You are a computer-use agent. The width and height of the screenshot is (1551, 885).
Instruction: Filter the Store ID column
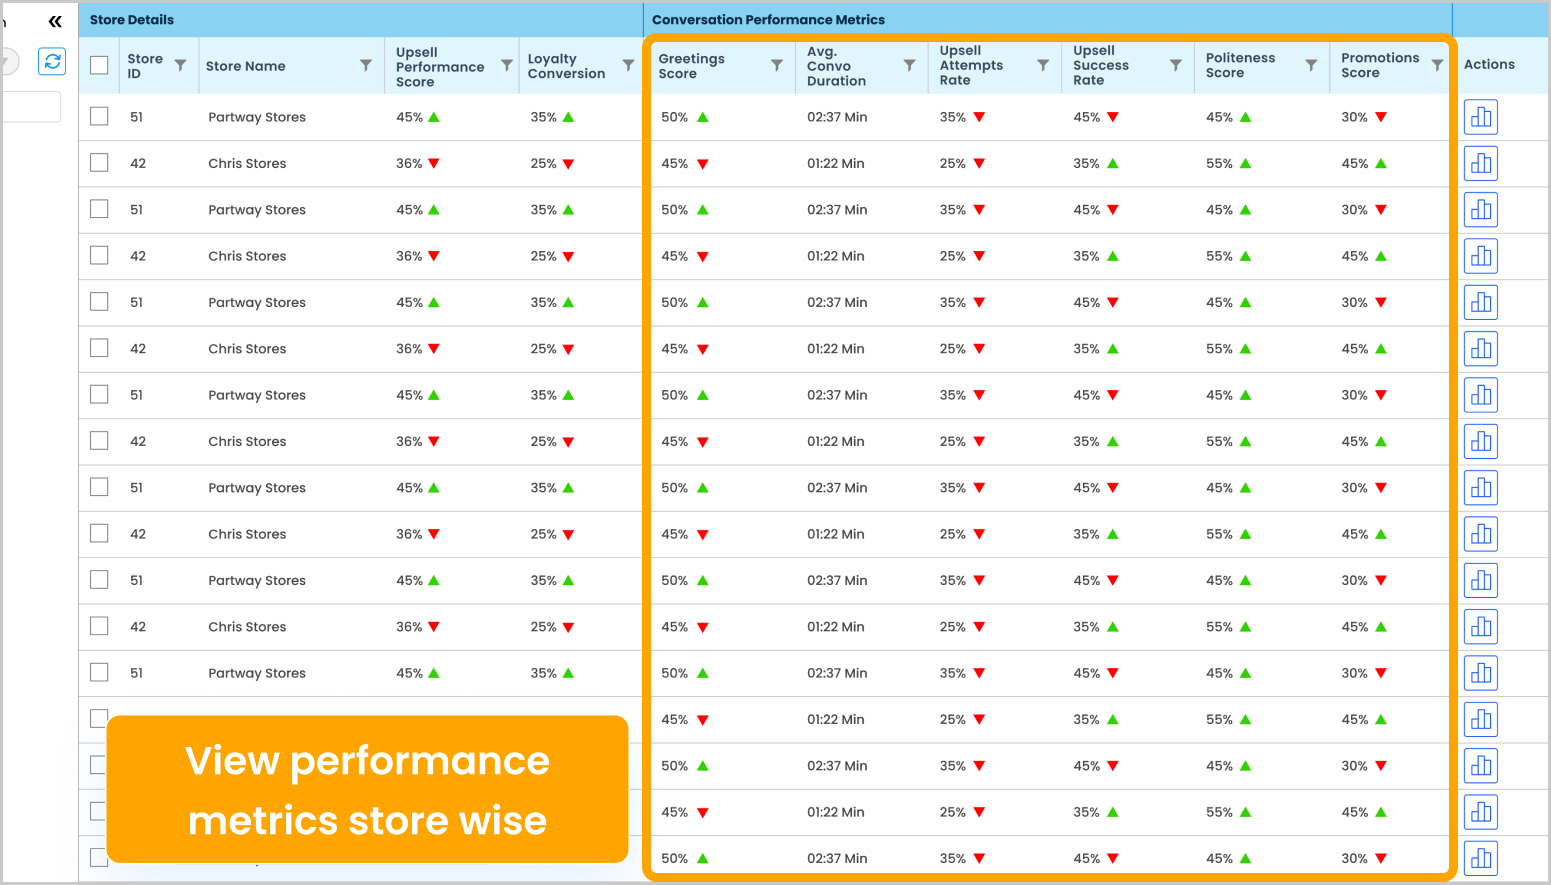tap(180, 65)
